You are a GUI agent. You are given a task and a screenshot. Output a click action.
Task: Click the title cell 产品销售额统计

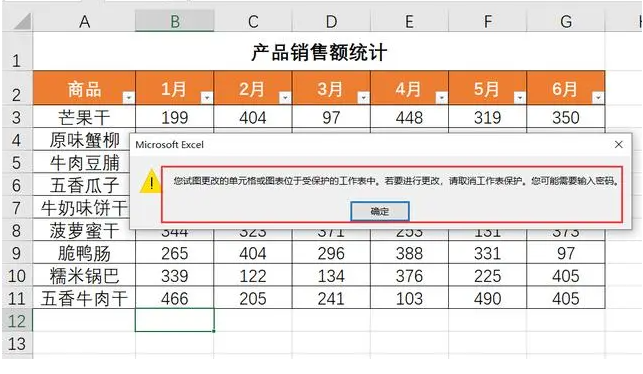click(319, 52)
